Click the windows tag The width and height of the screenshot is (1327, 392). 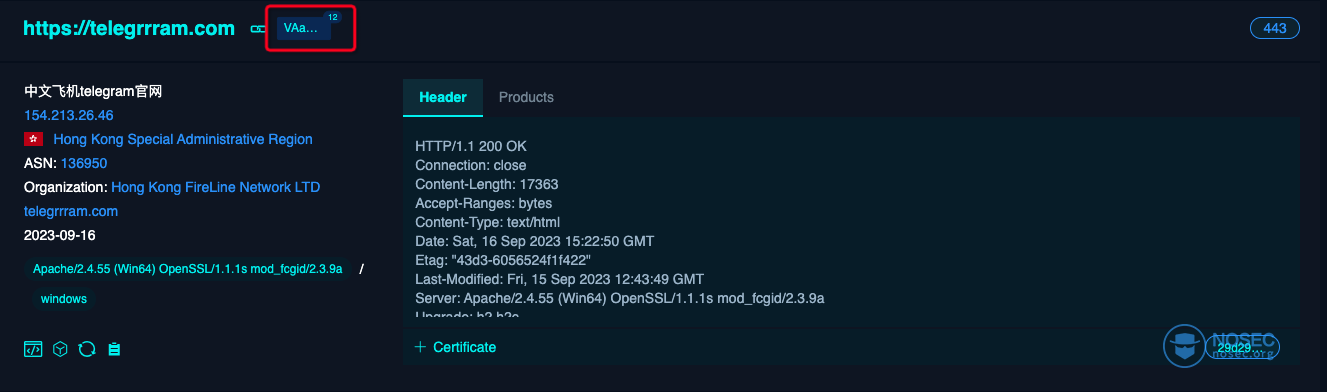coord(64,299)
